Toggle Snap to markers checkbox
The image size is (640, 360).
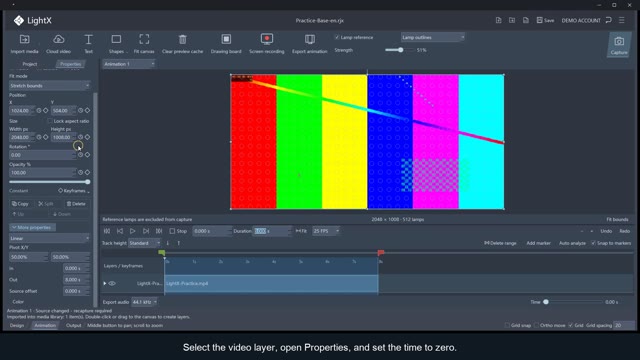point(593,243)
